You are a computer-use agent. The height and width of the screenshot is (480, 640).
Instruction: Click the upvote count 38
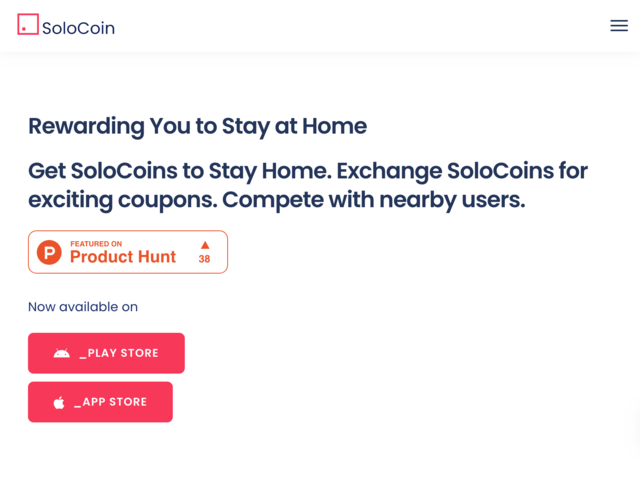(x=204, y=259)
